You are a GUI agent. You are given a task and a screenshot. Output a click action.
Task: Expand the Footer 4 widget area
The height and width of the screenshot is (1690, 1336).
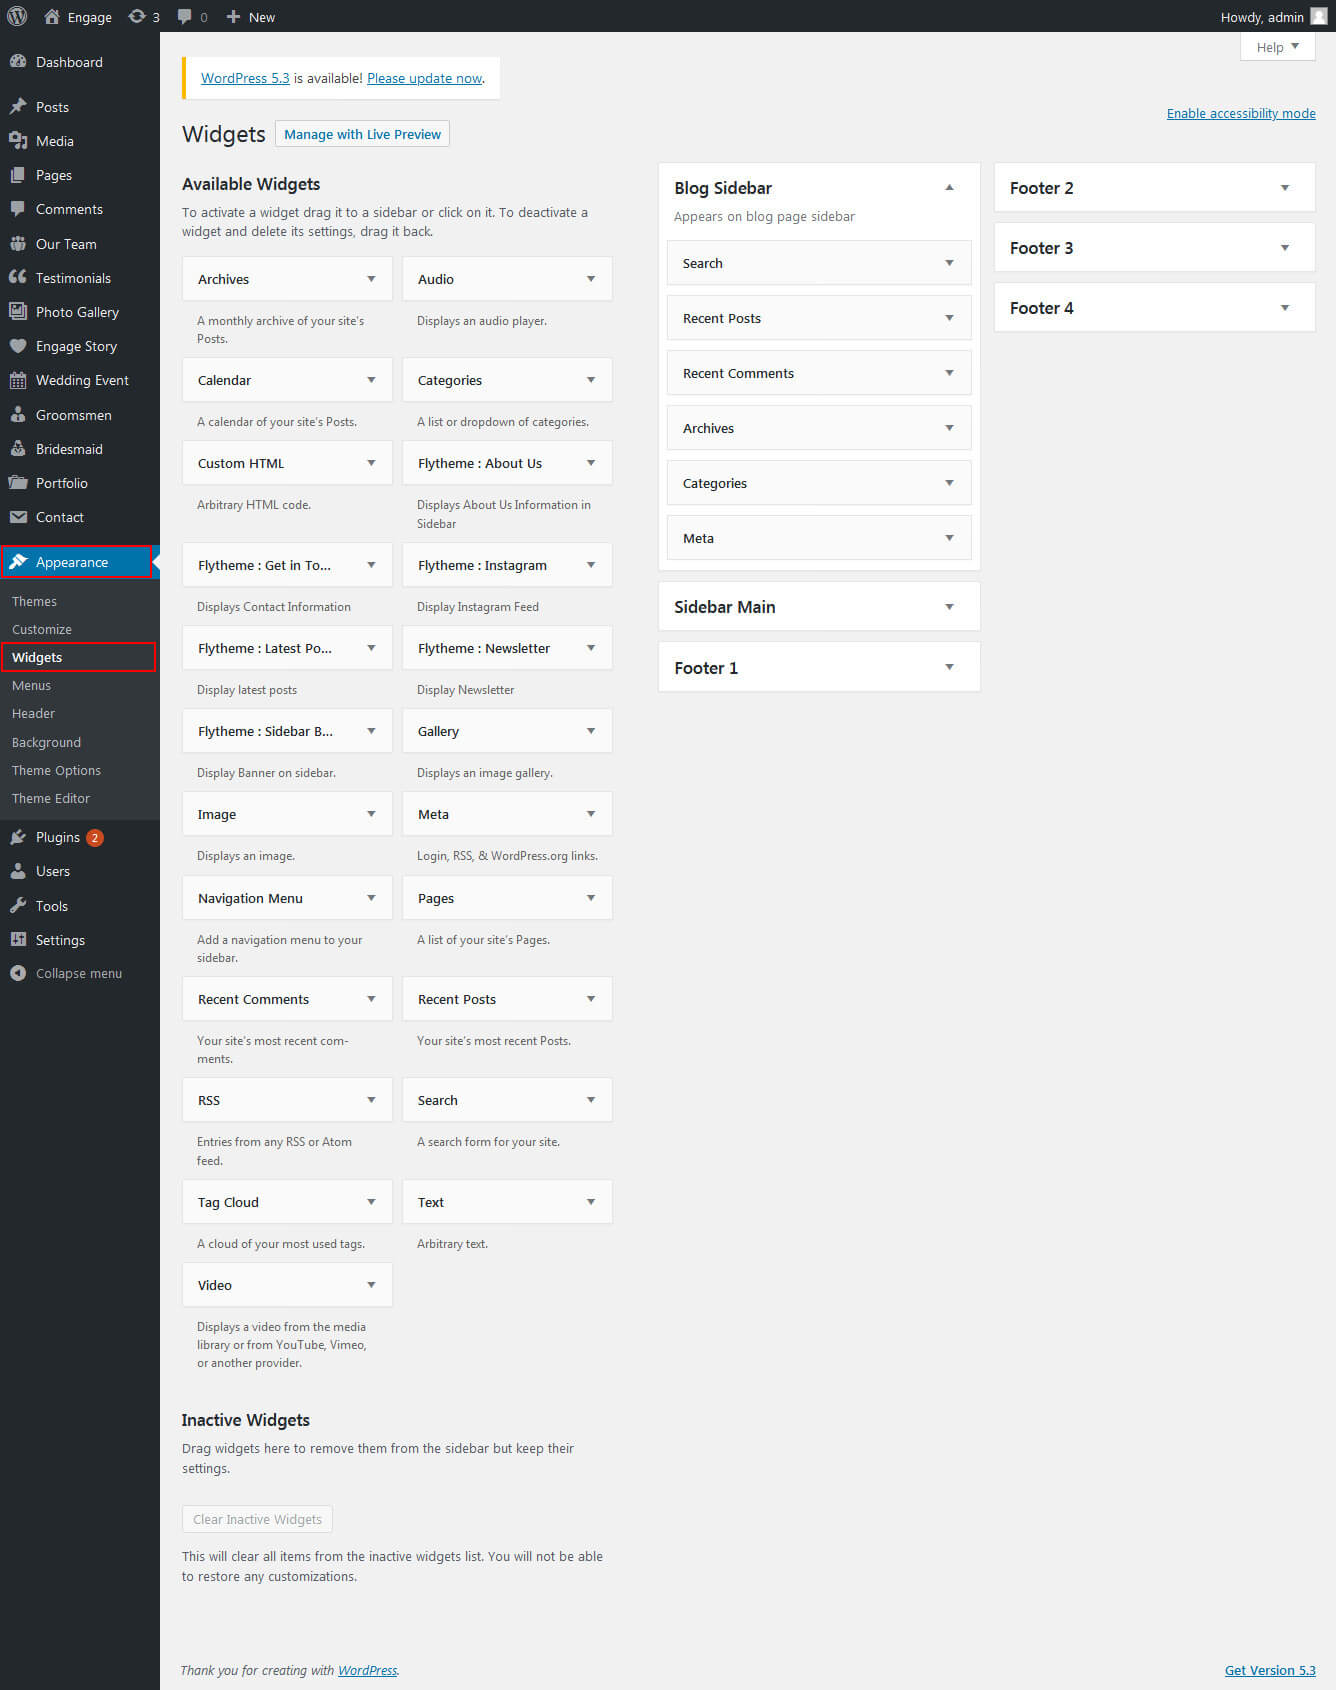[x=1285, y=307]
